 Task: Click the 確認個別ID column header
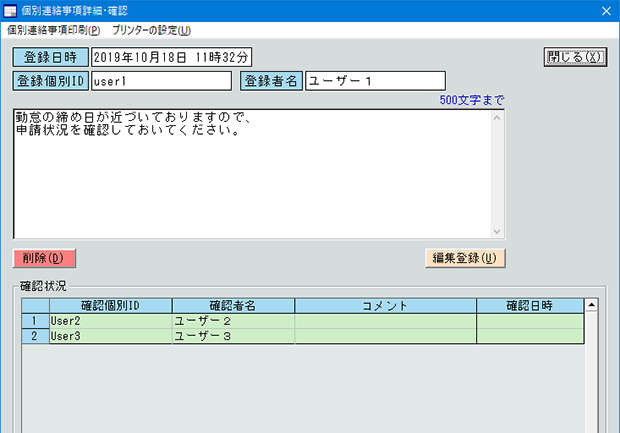pyautogui.click(x=111, y=306)
